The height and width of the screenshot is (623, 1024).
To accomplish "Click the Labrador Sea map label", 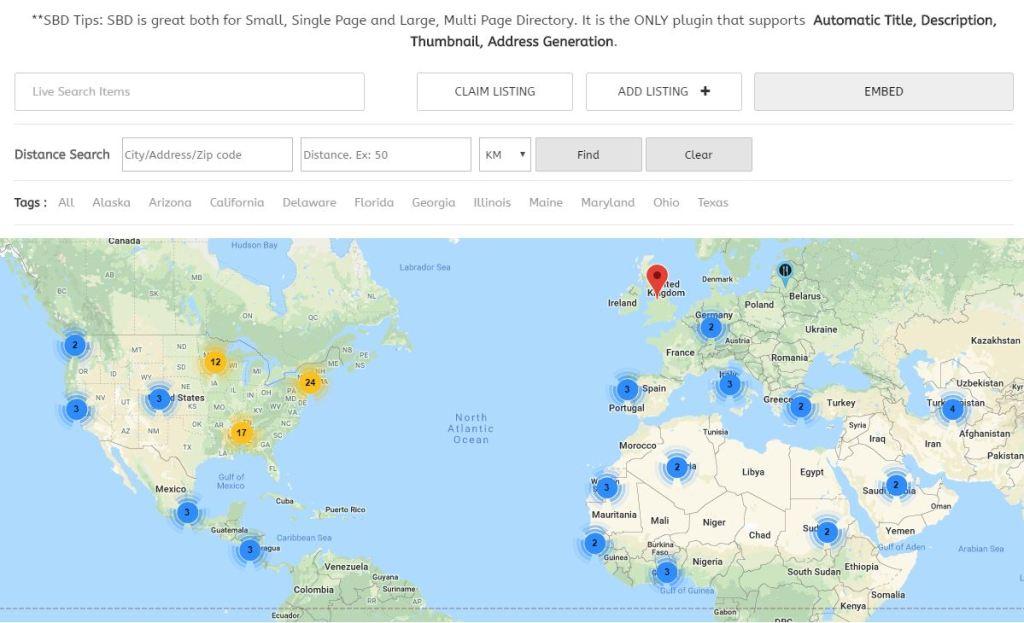I will coord(425,267).
